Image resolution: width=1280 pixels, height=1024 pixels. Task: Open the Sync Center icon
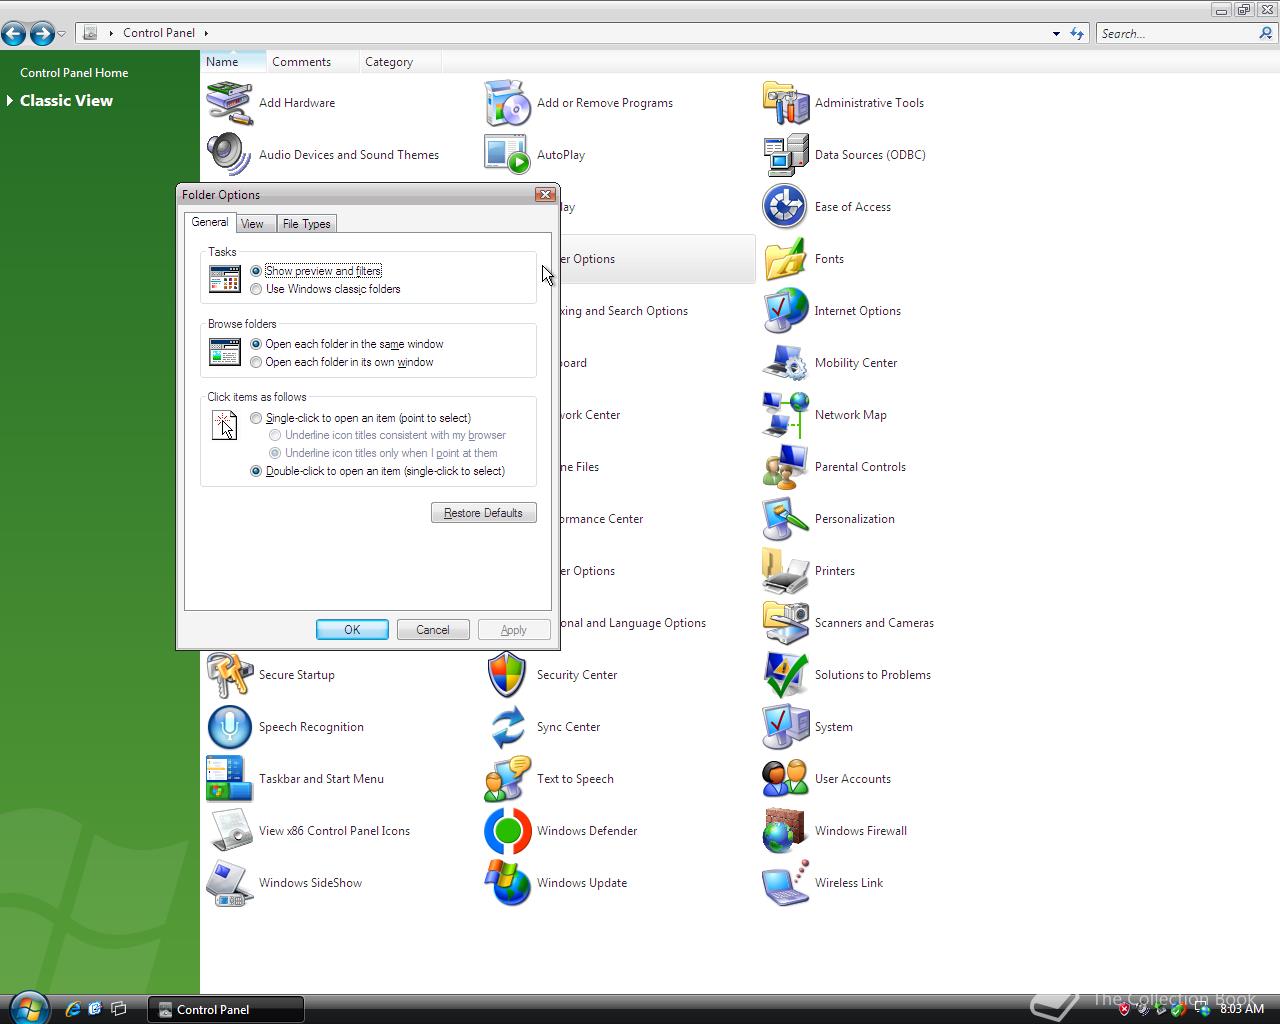[507, 727]
